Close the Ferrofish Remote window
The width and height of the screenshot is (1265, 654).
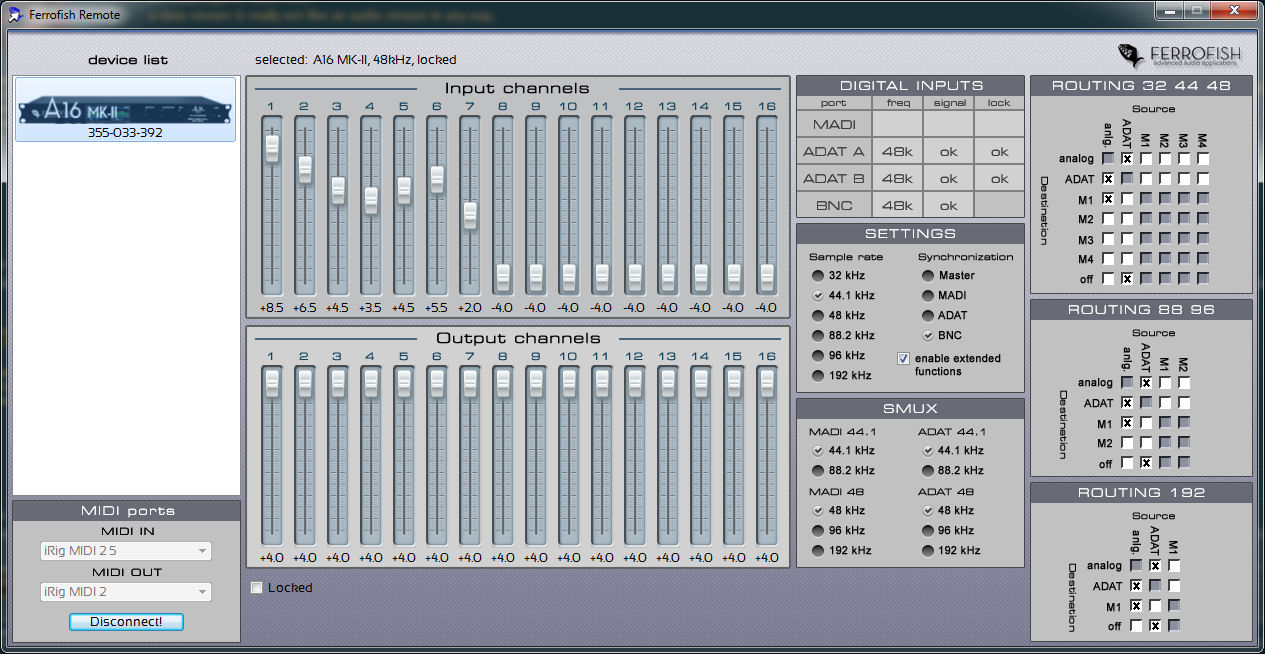pos(1232,10)
